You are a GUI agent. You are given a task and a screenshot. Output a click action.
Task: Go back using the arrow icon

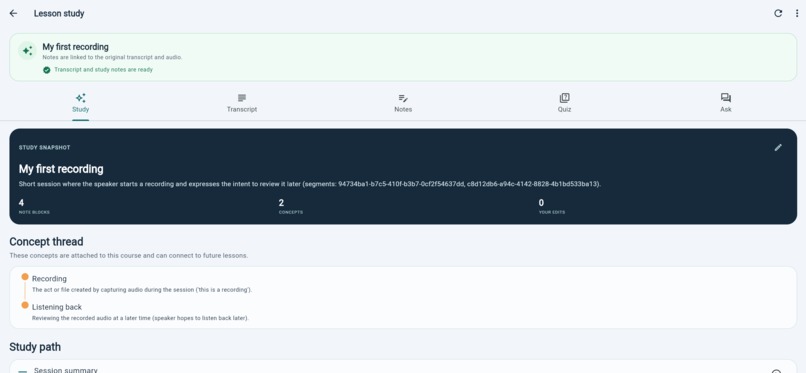point(13,13)
